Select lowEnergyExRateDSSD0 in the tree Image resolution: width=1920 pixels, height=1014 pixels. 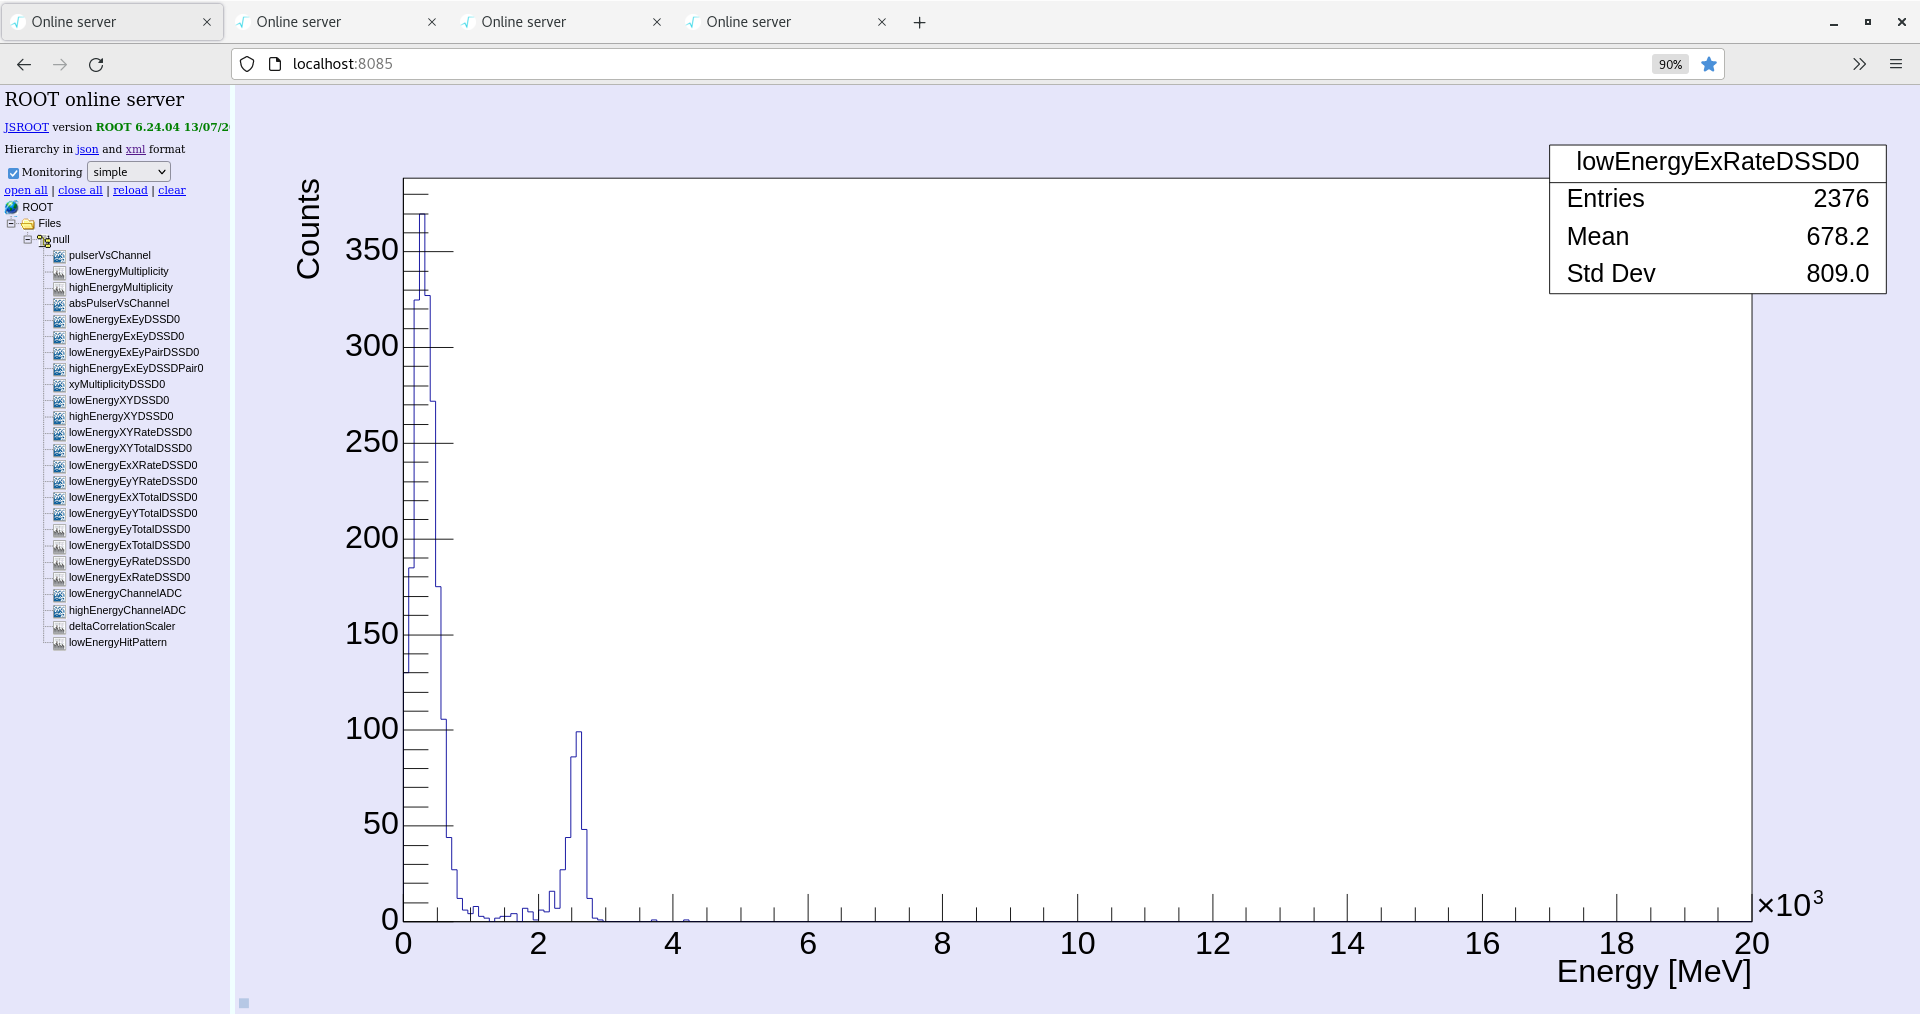point(129,578)
